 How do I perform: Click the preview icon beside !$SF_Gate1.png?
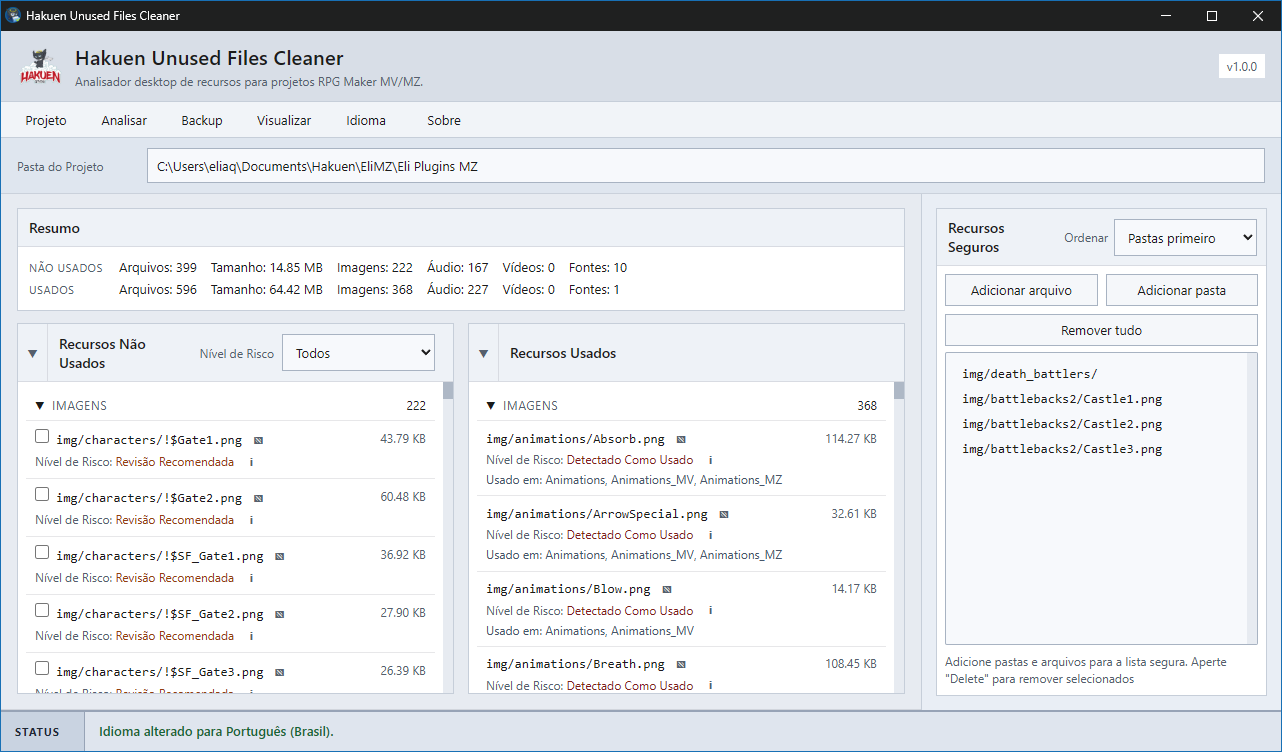pos(280,556)
